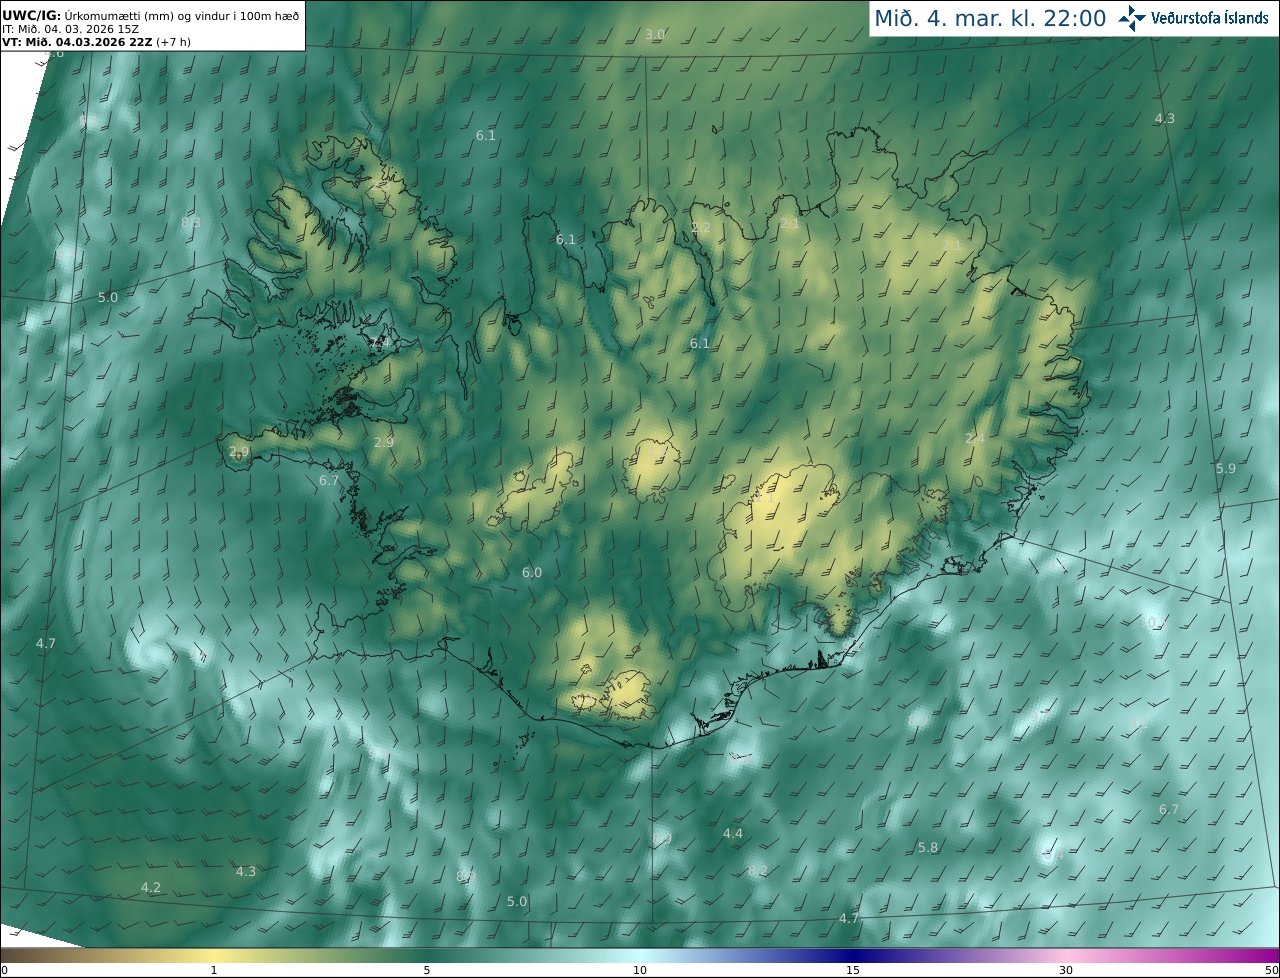Click the map value "5.9"
The image size is (1280, 978).
point(1226,468)
